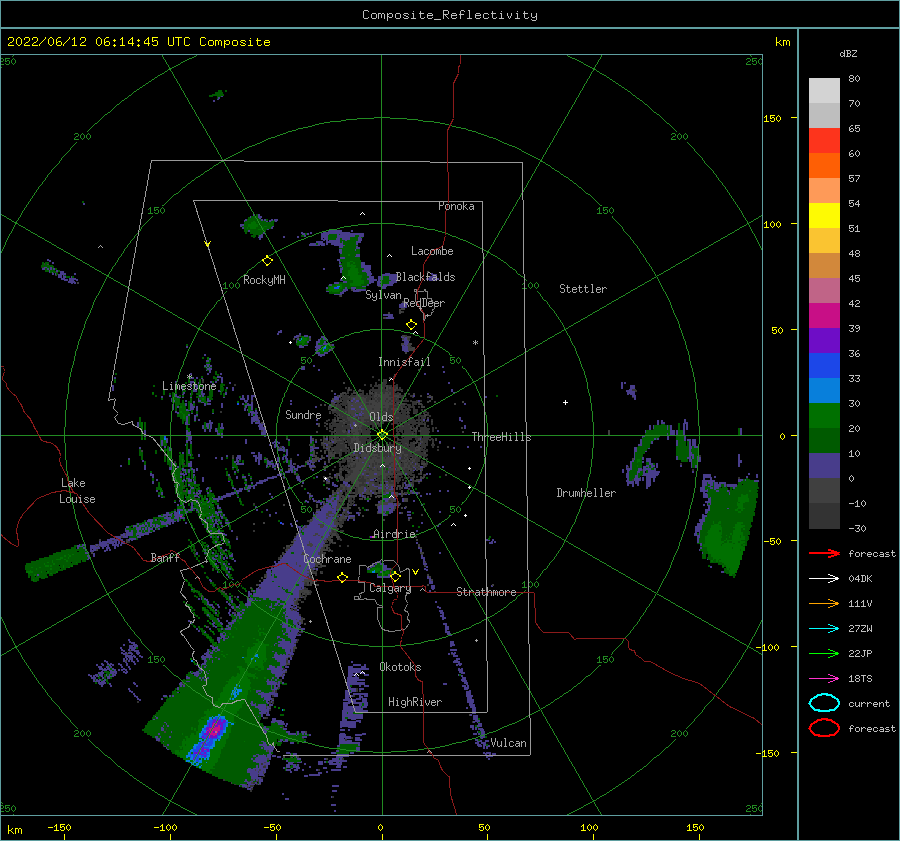Click the Stettler city label
The width and height of the screenshot is (900, 841).
point(583,289)
